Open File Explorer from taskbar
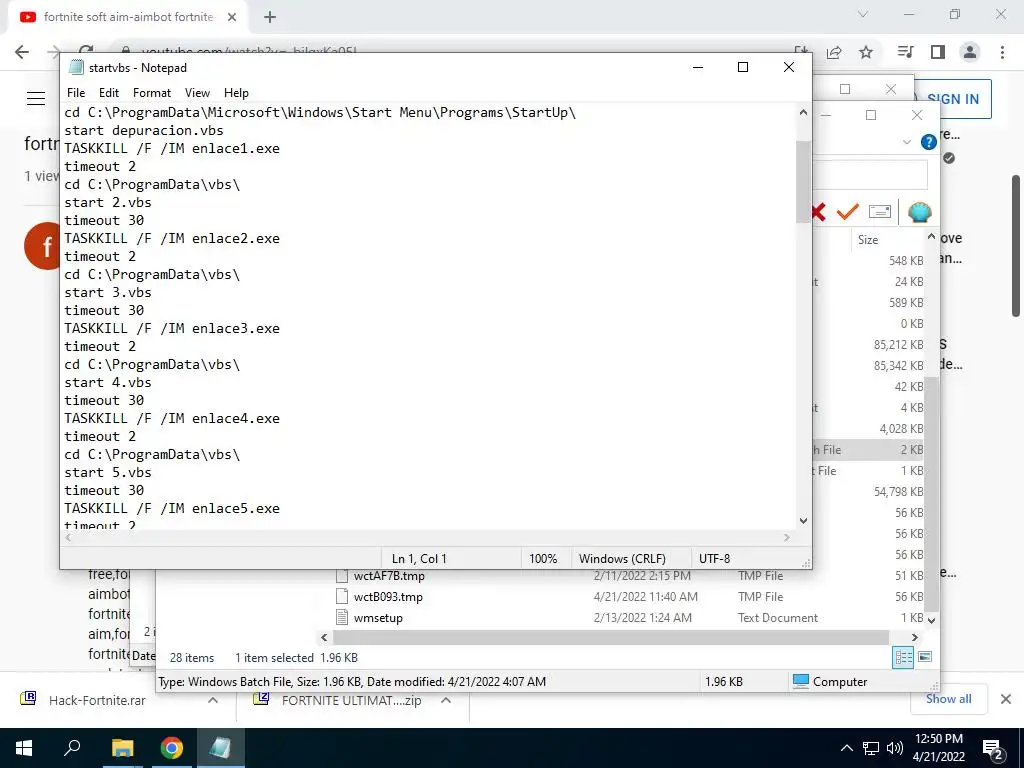 [x=122, y=748]
